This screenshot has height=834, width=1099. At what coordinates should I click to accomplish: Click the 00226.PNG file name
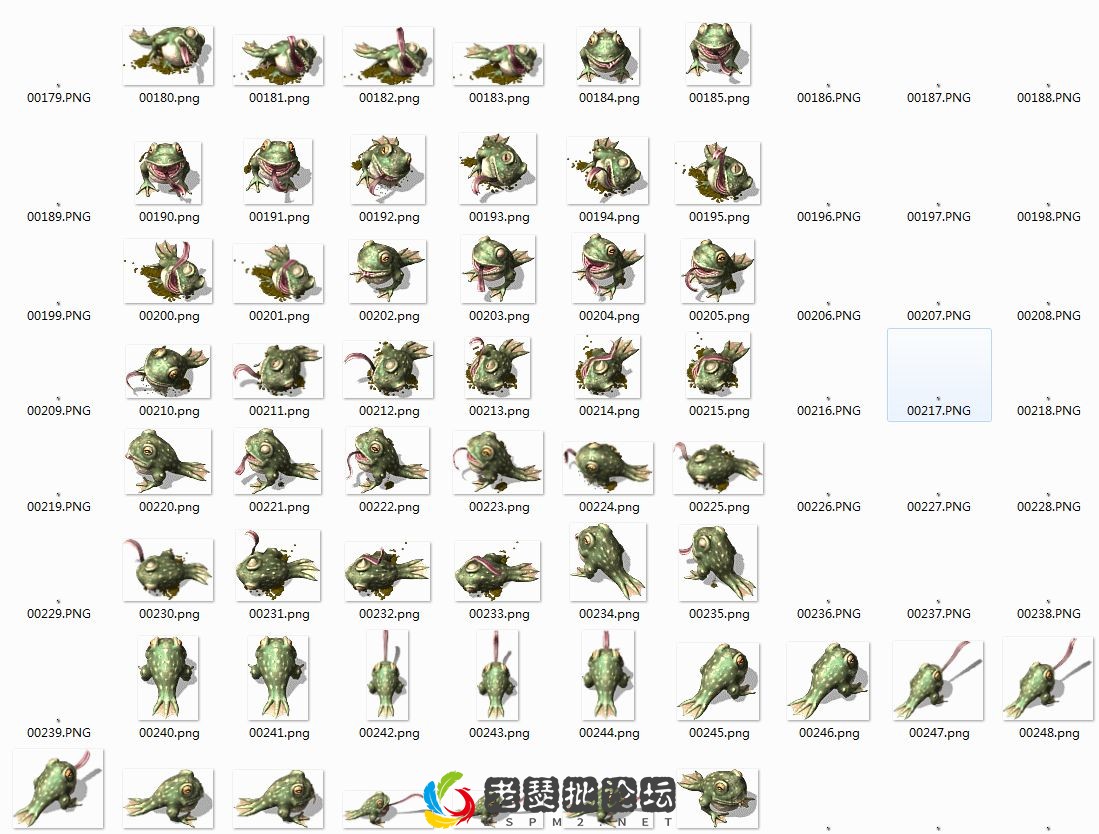tap(828, 506)
